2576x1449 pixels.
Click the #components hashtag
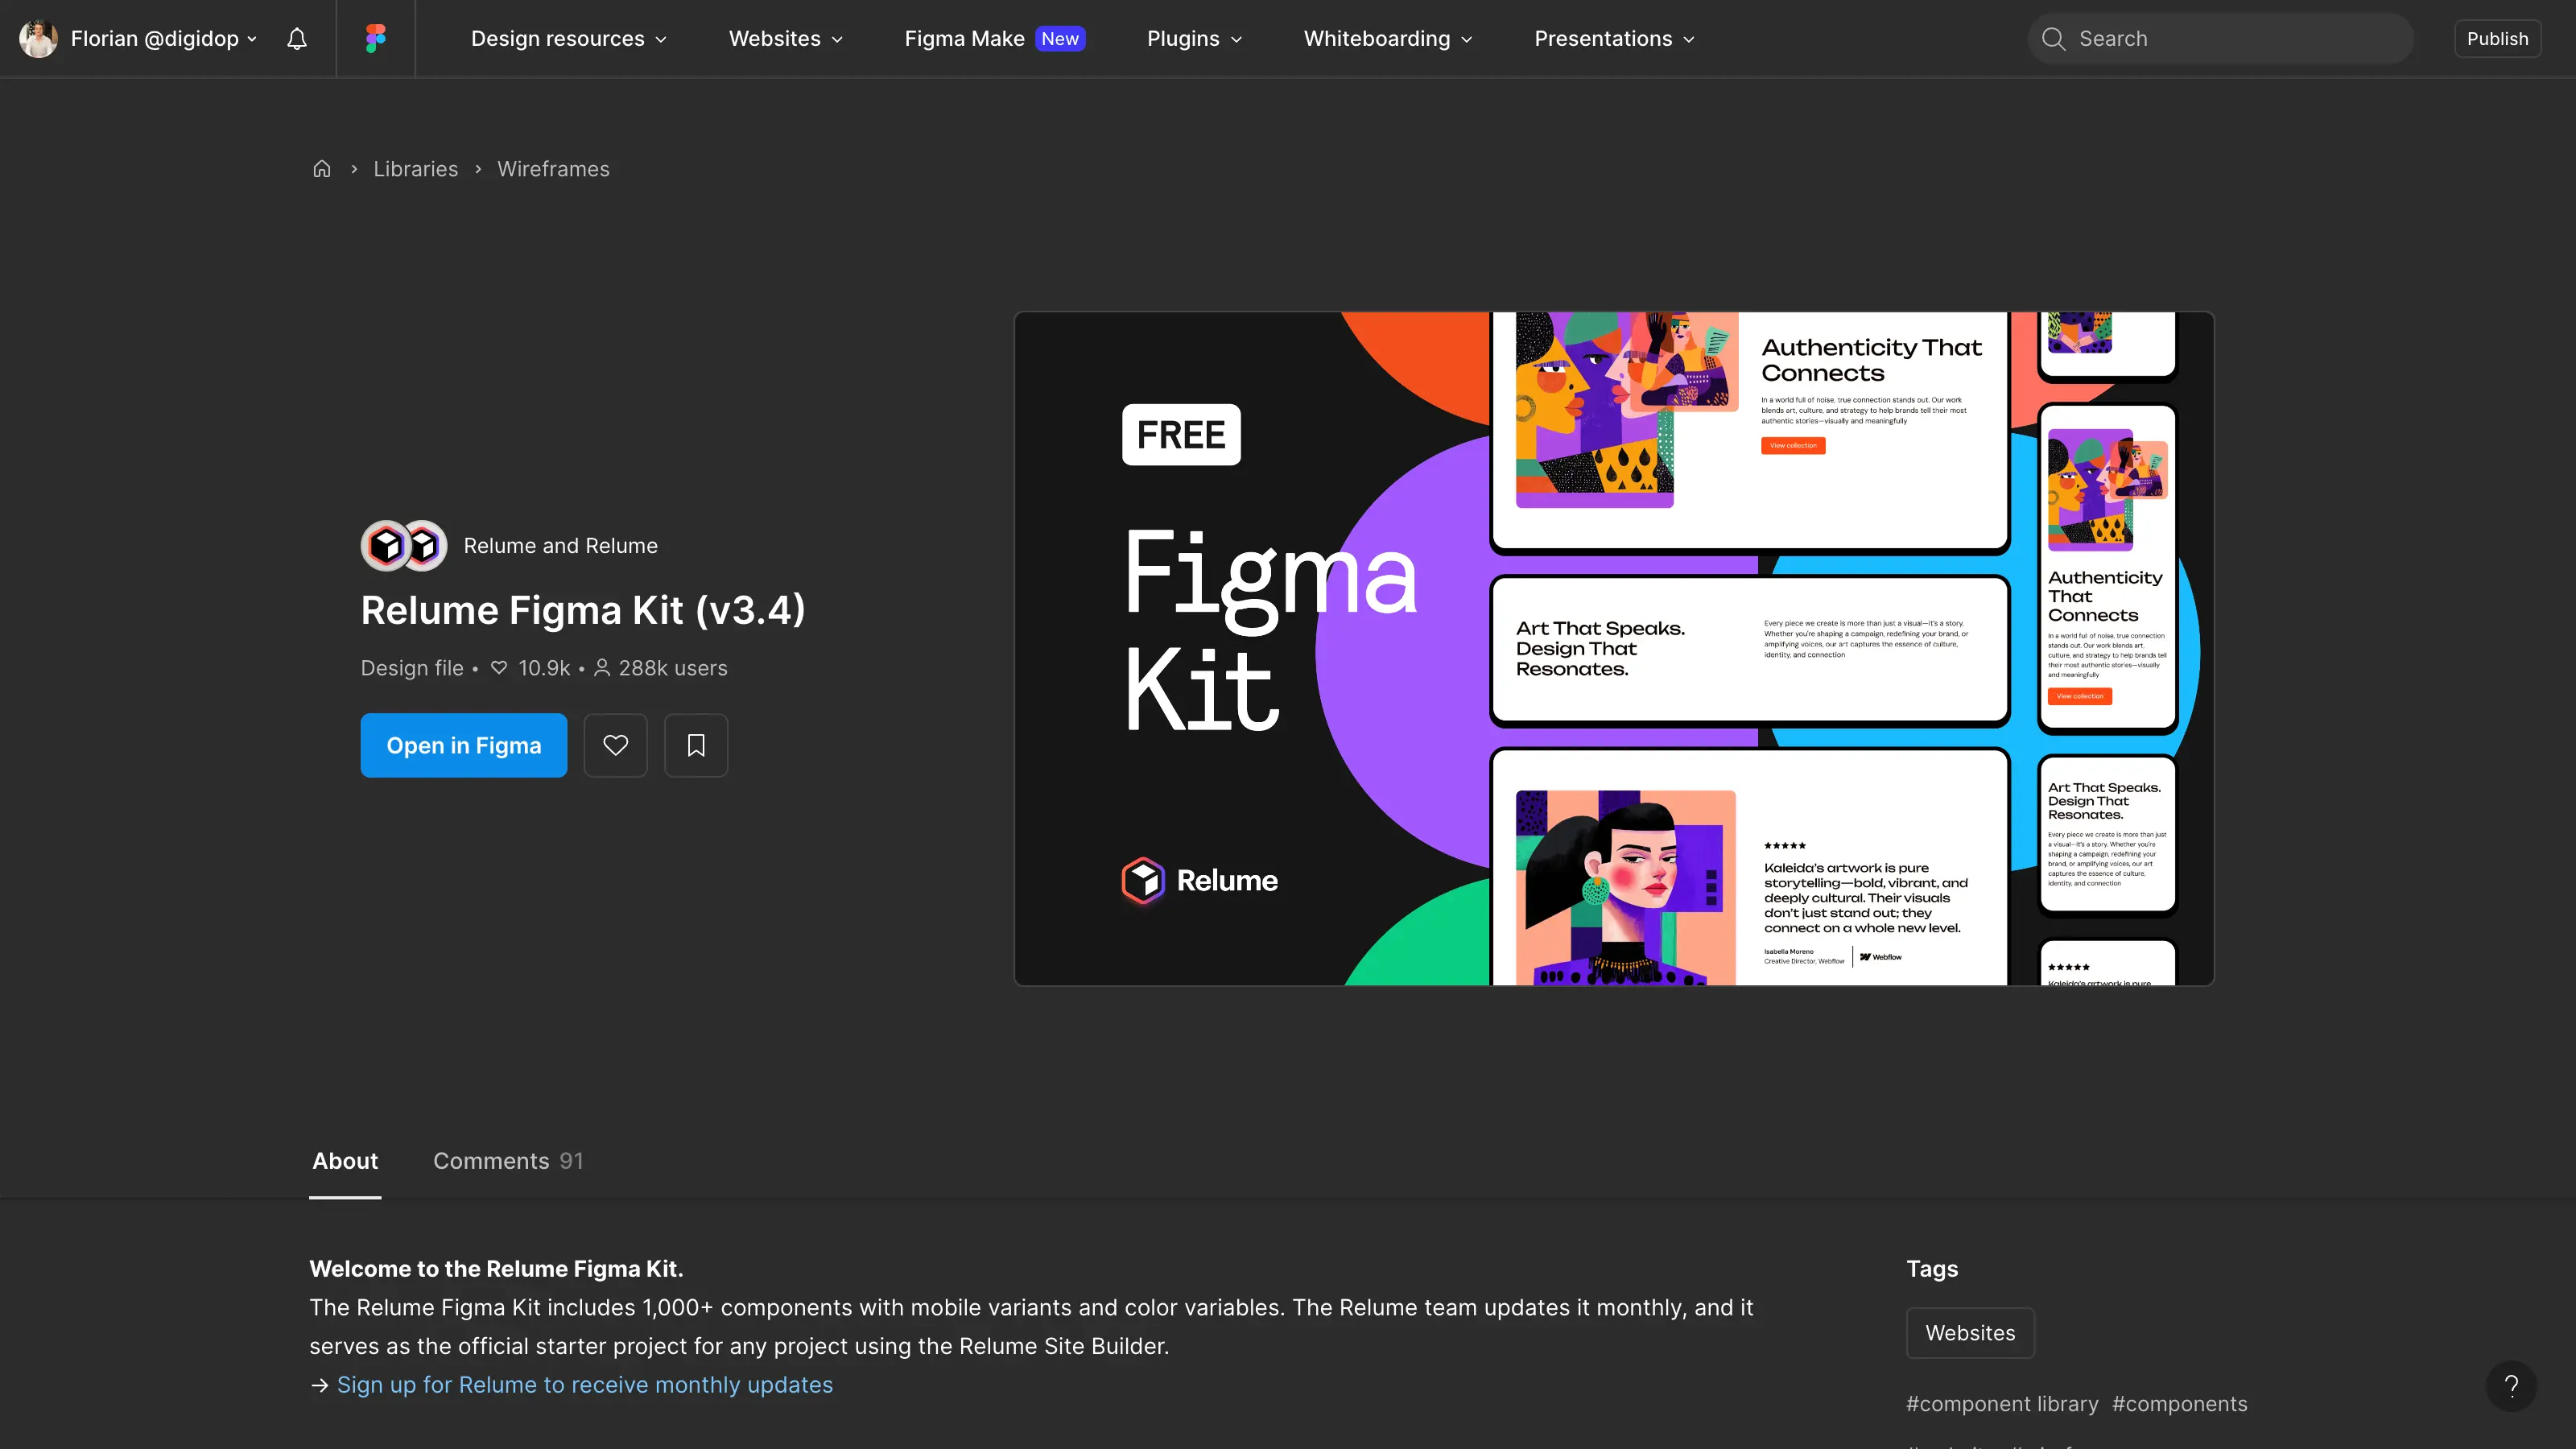[2179, 1404]
